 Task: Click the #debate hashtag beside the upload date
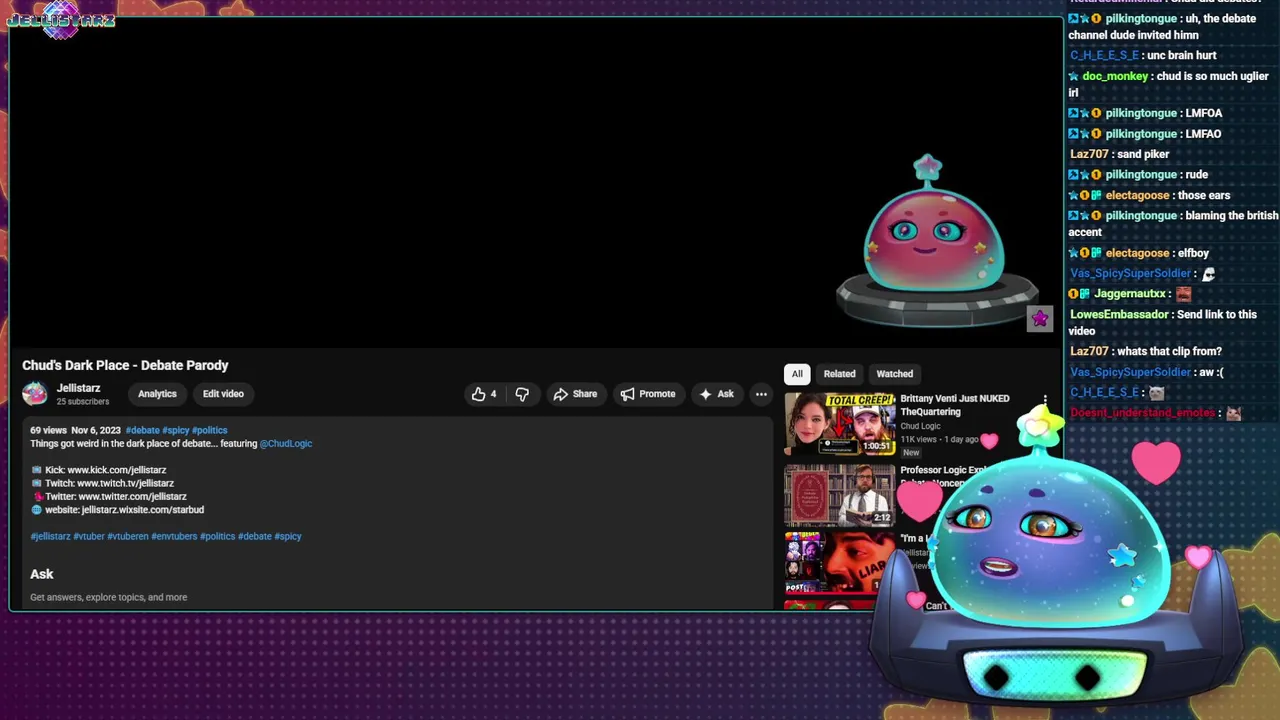[143, 430]
